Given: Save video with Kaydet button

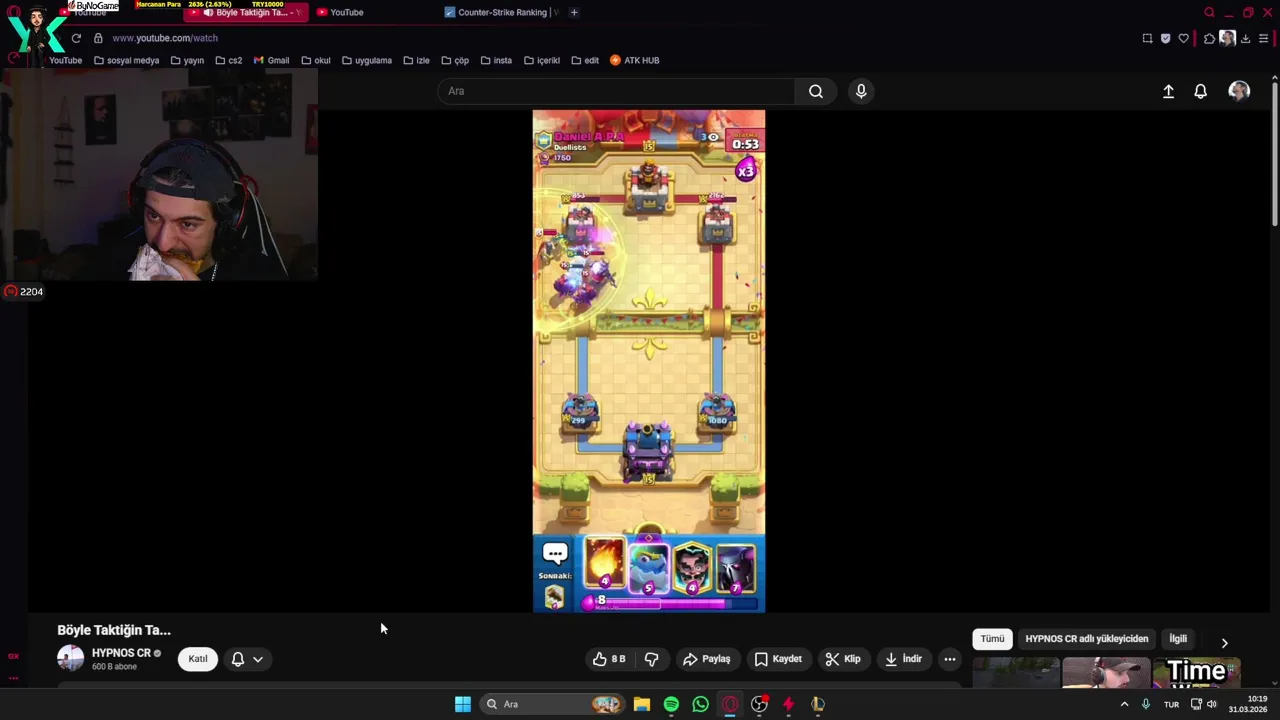Looking at the screenshot, I should (778, 659).
